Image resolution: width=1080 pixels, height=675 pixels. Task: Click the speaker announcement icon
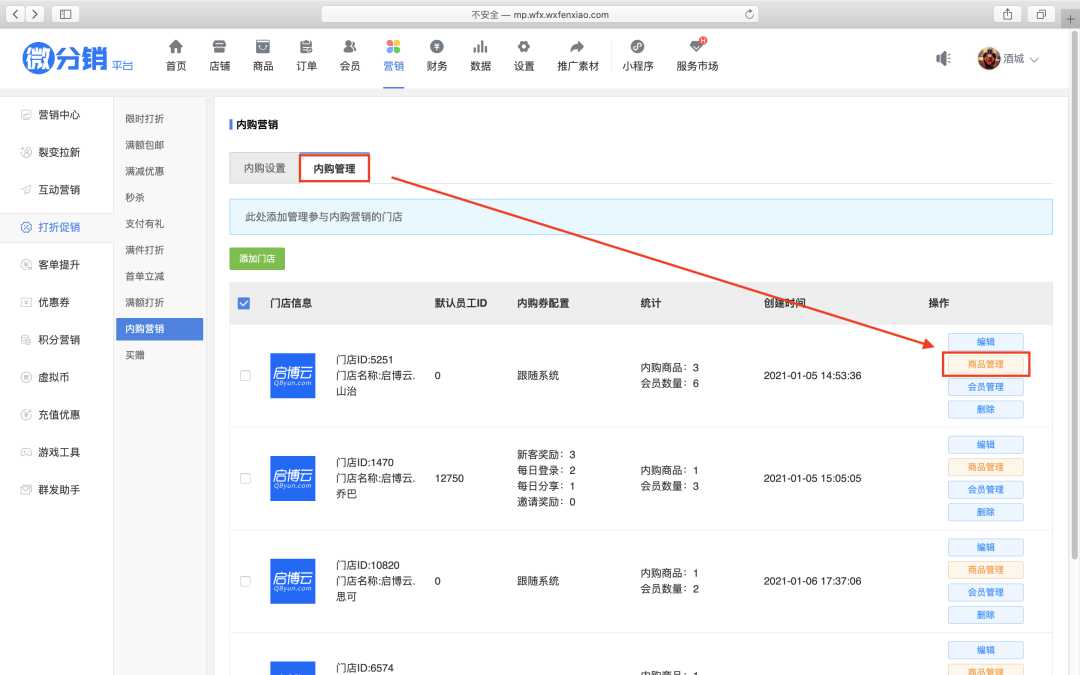[x=943, y=59]
